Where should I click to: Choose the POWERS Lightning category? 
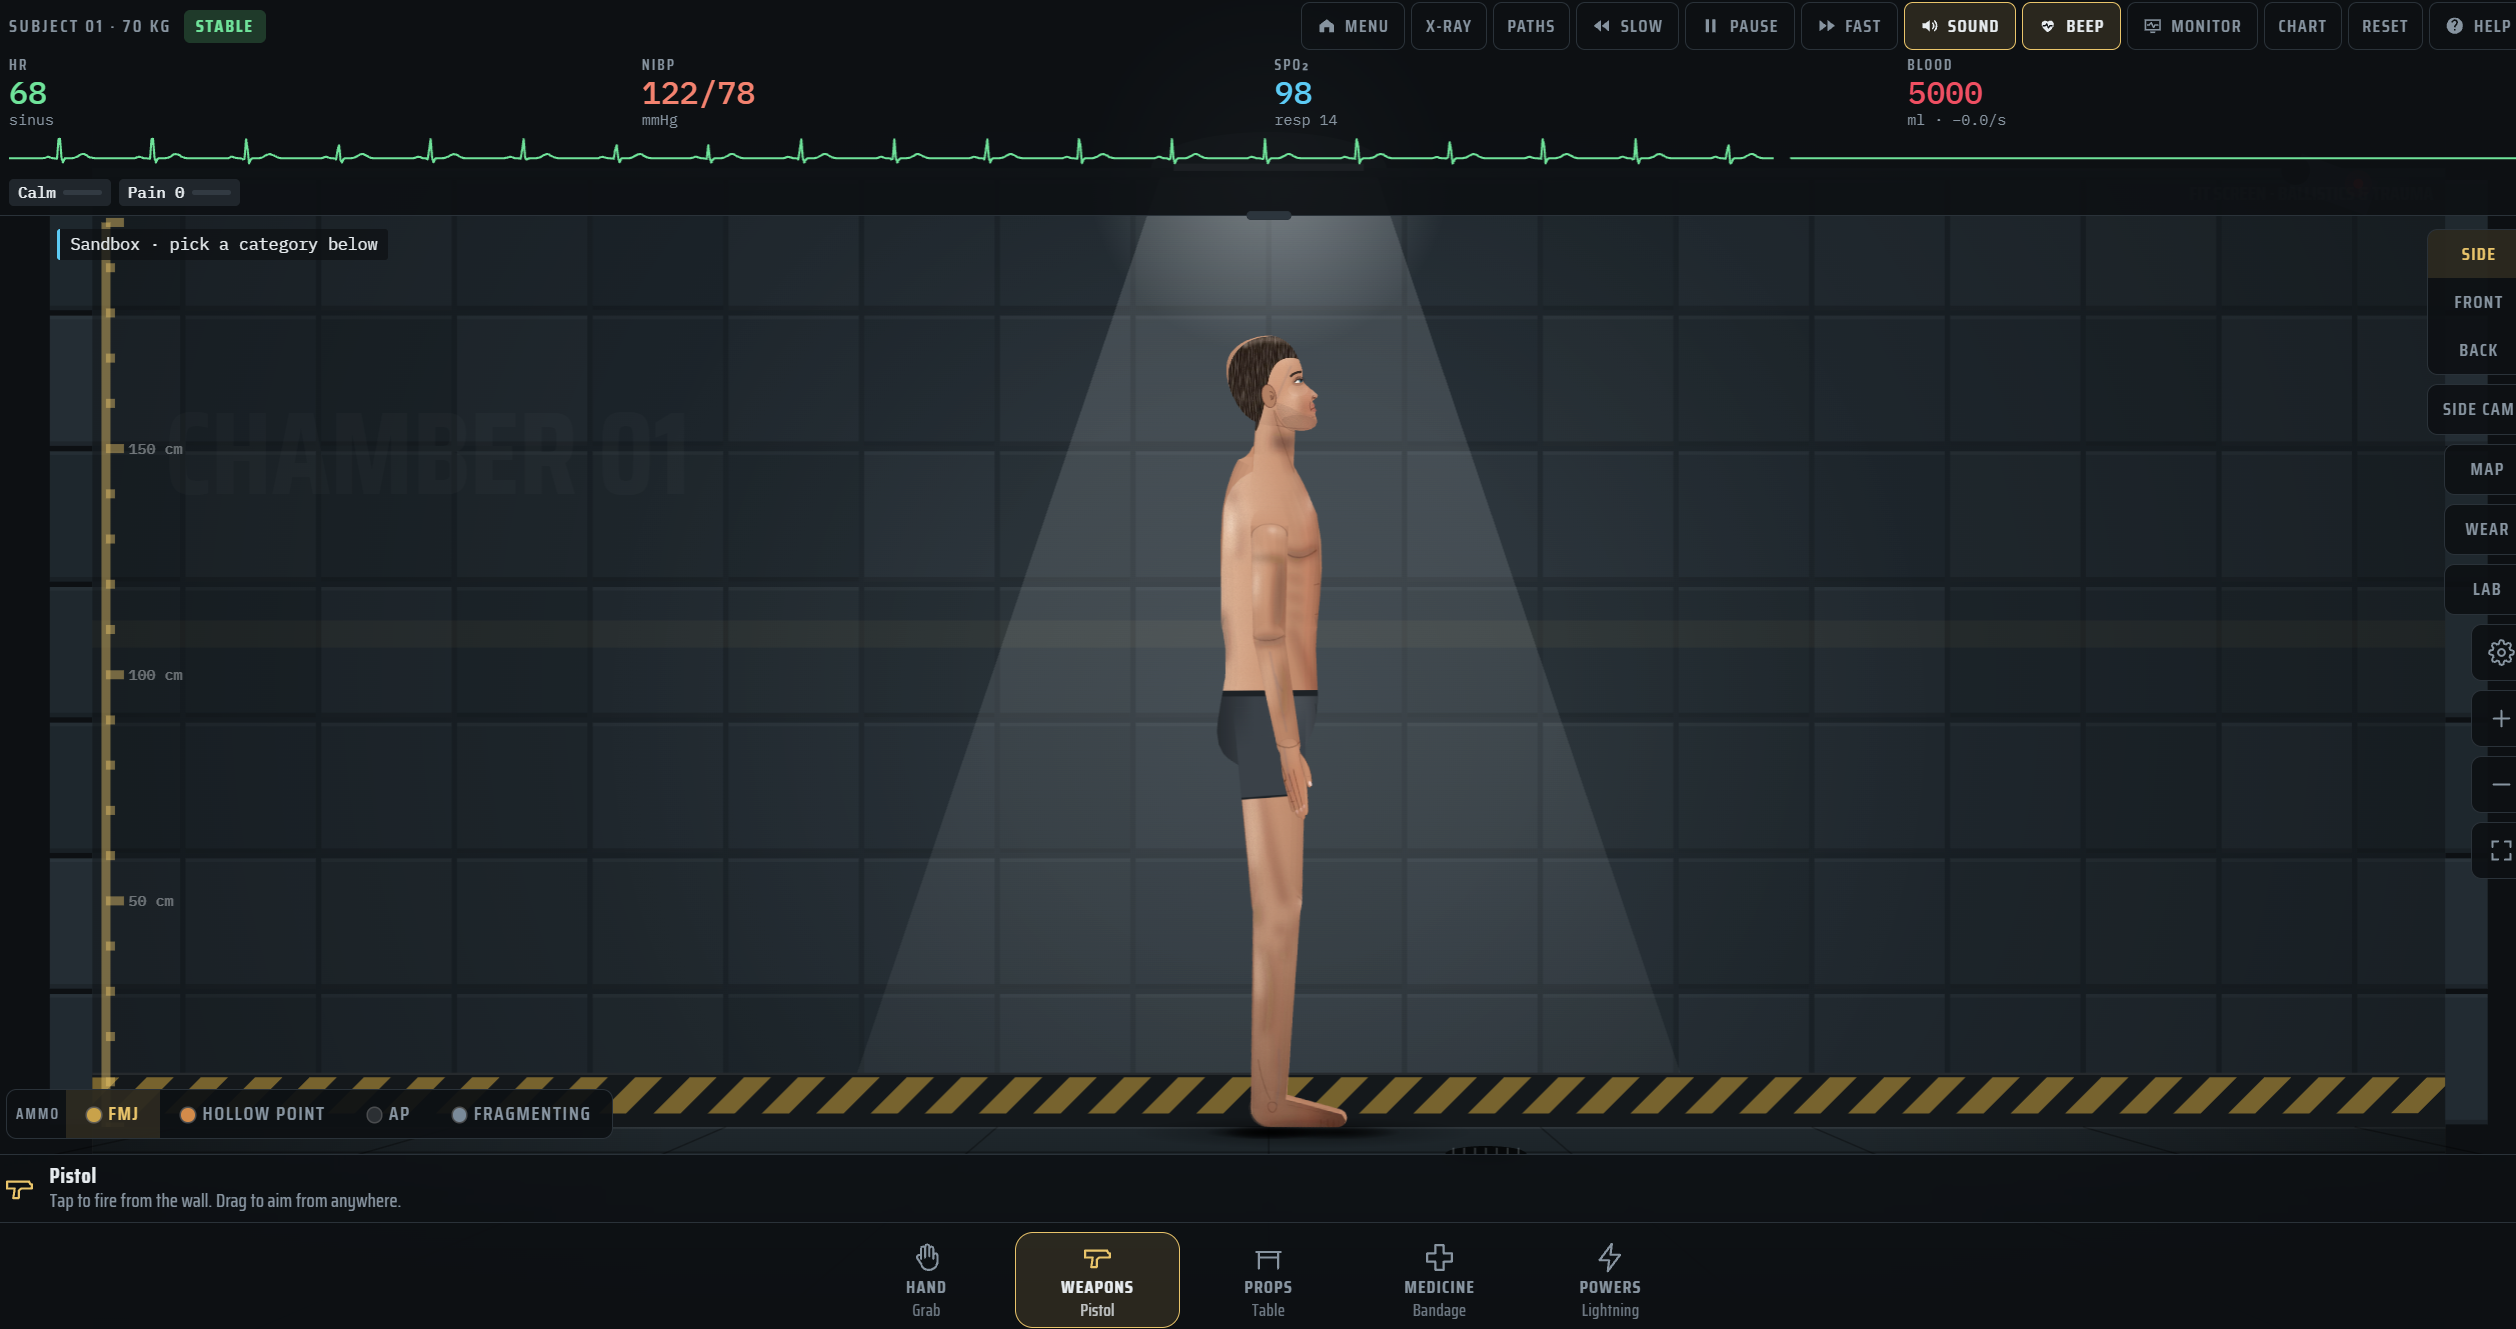(x=1610, y=1280)
